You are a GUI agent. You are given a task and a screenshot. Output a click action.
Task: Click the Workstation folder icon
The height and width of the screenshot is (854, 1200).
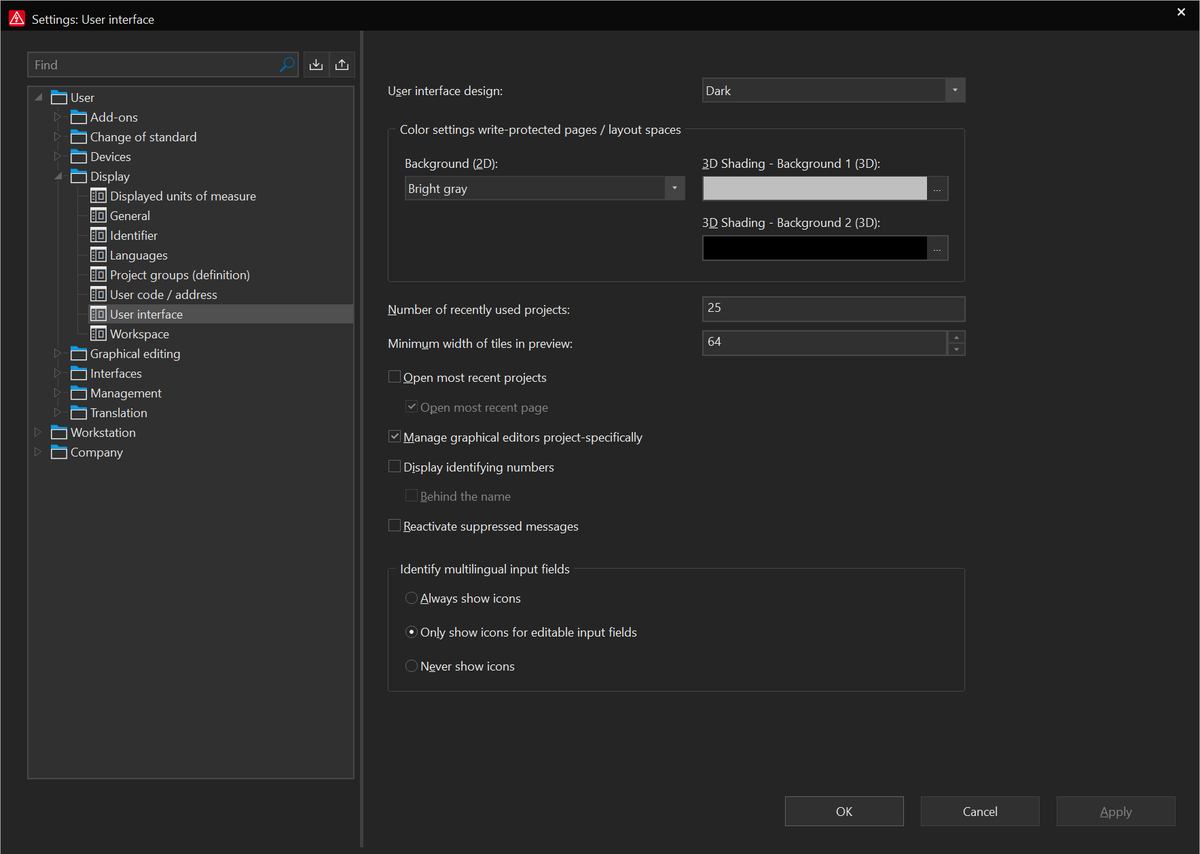59,433
